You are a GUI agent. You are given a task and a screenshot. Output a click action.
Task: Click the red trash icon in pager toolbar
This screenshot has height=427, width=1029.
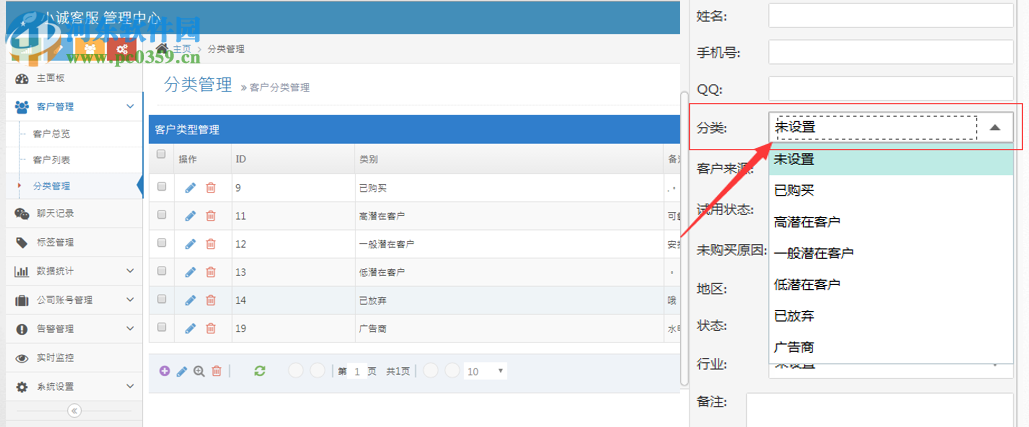point(217,371)
